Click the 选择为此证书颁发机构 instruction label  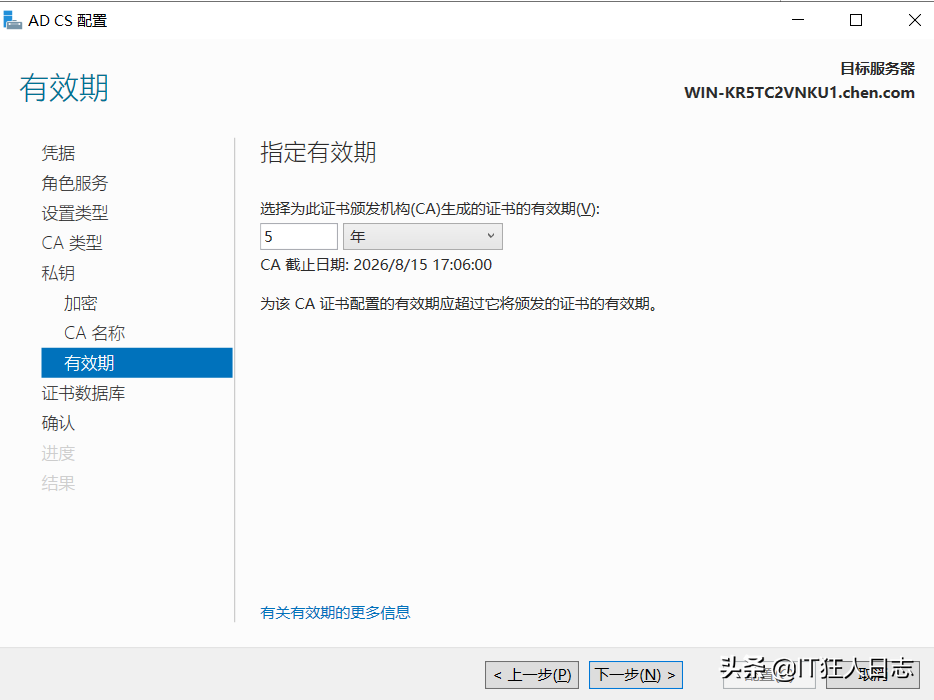tap(430, 209)
